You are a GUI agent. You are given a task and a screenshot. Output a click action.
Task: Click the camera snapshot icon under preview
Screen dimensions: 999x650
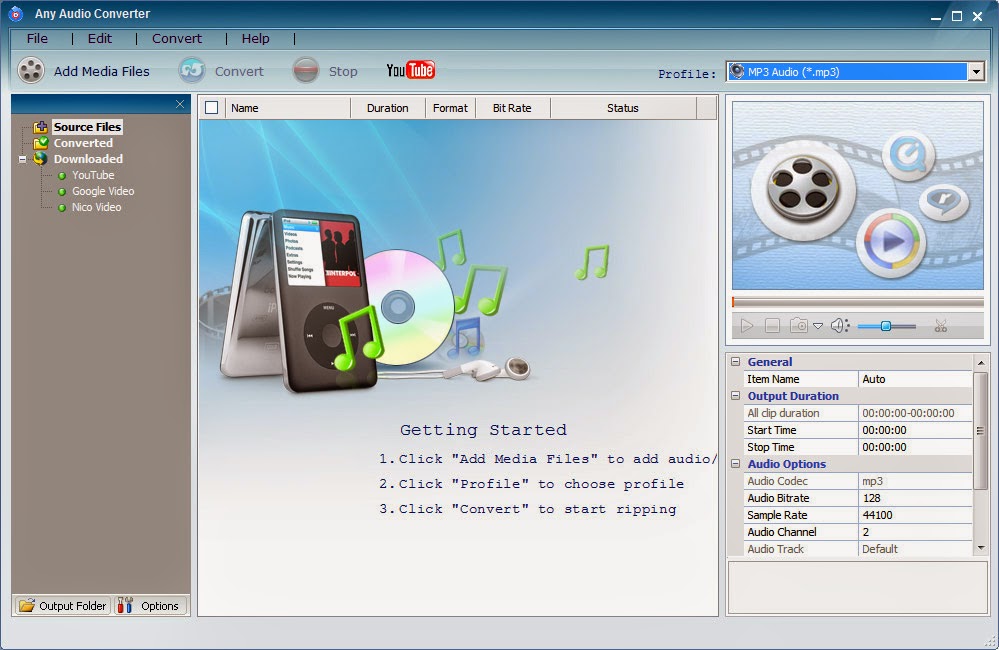(x=798, y=325)
